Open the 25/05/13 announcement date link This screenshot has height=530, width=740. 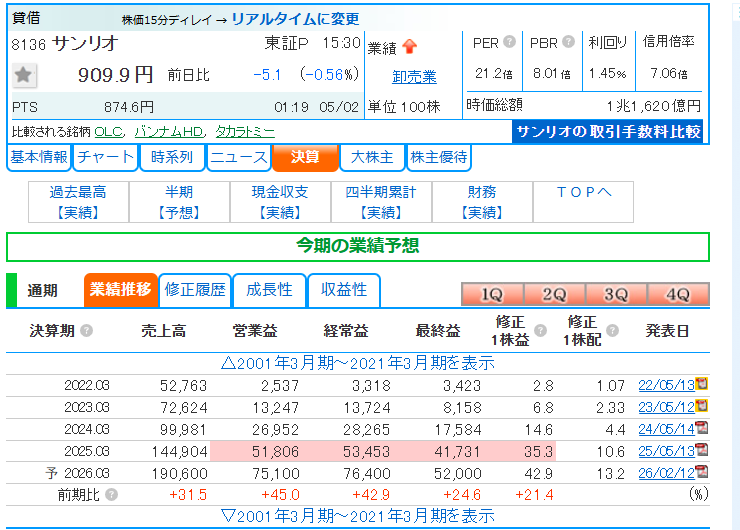pyautogui.click(x=666, y=451)
